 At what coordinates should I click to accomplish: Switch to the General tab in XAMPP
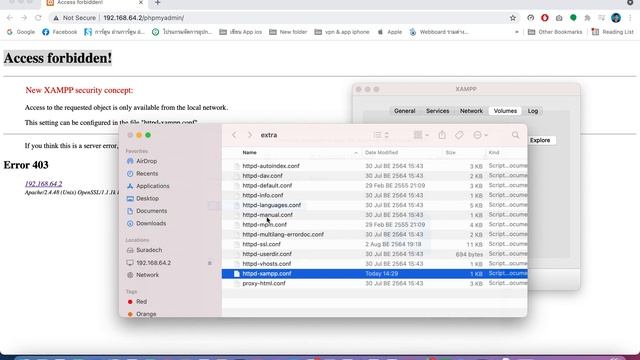[x=404, y=111]
